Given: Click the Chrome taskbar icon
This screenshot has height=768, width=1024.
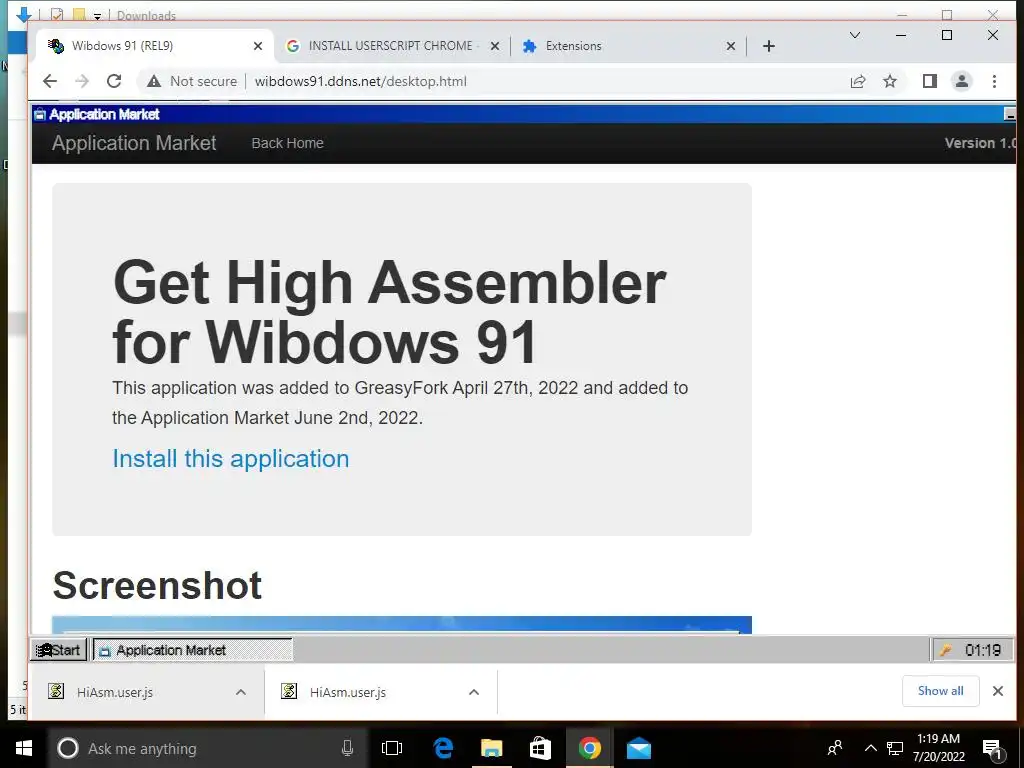Looking at the screenshot, I should [589, 748].
